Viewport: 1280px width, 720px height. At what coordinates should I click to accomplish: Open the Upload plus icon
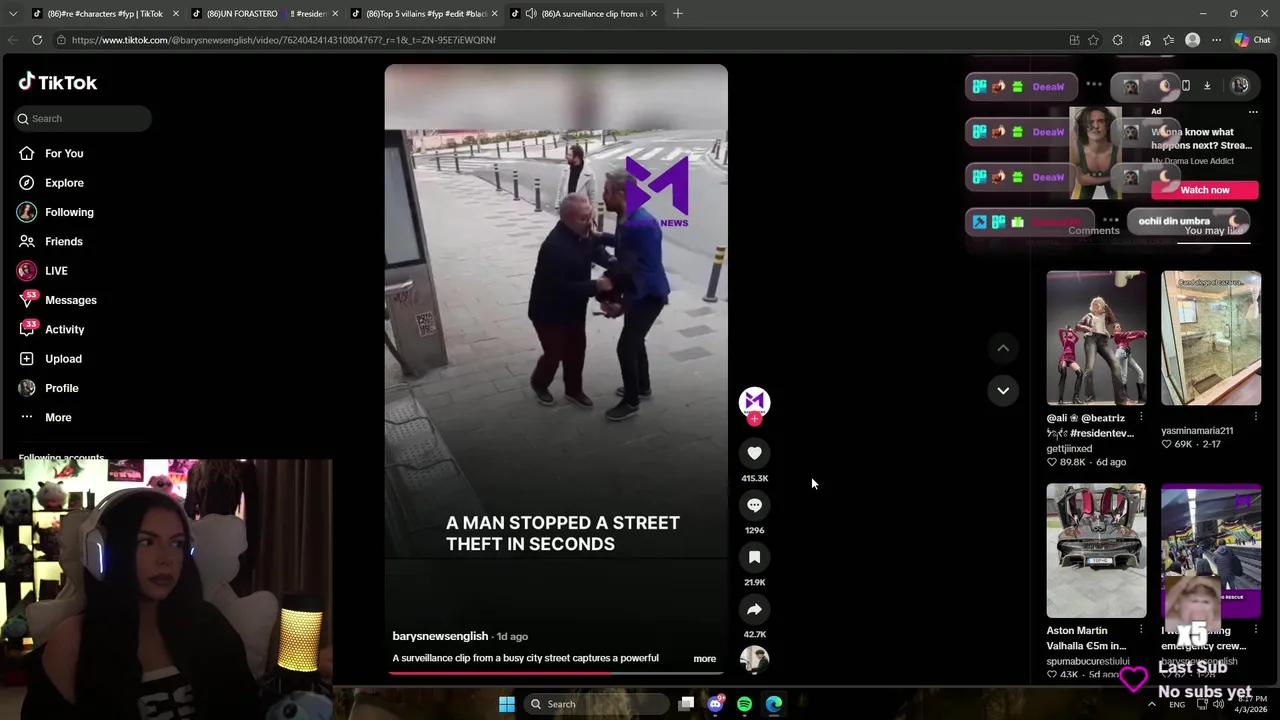[x=27, y=358]
